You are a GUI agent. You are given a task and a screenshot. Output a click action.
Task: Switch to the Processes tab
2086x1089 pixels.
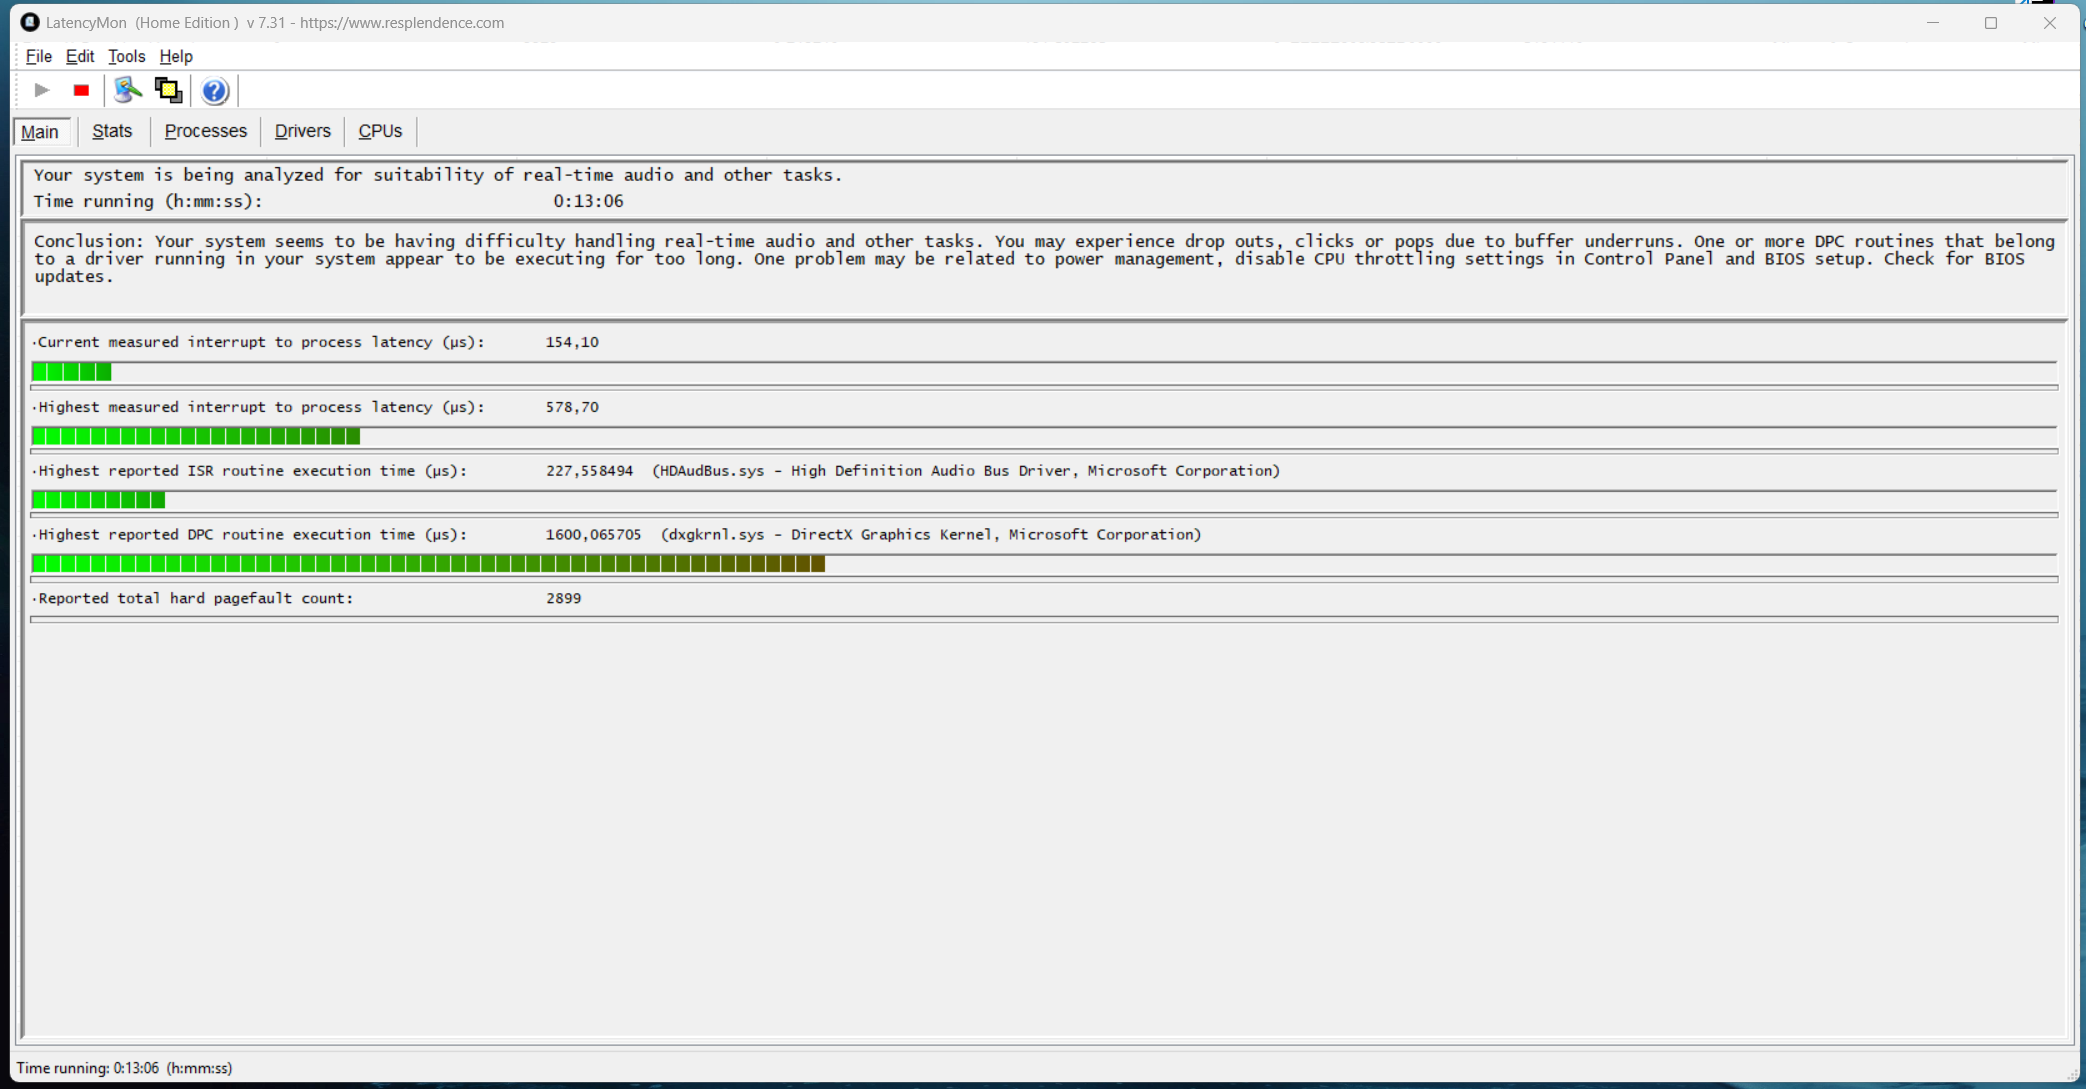pyautogui.click(x=206, y=131)
